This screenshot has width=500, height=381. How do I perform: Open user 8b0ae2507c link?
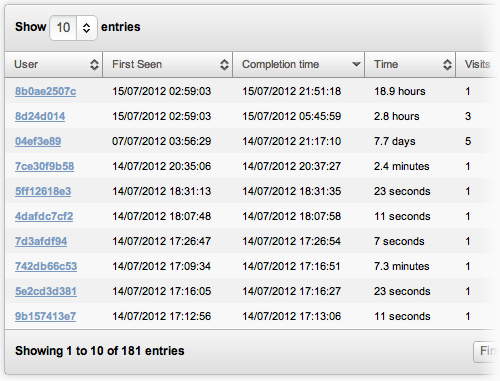pos(45,91)
